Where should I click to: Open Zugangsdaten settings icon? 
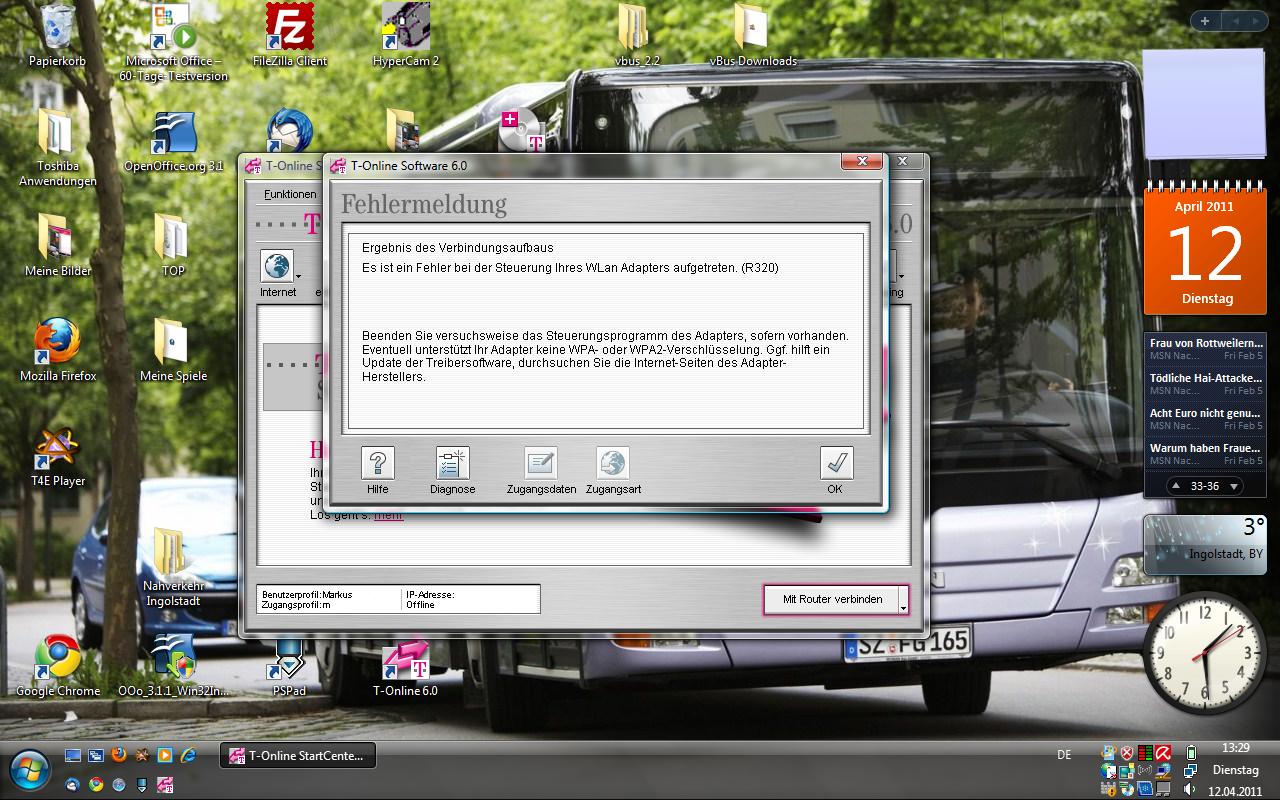(x=540, y=464)
